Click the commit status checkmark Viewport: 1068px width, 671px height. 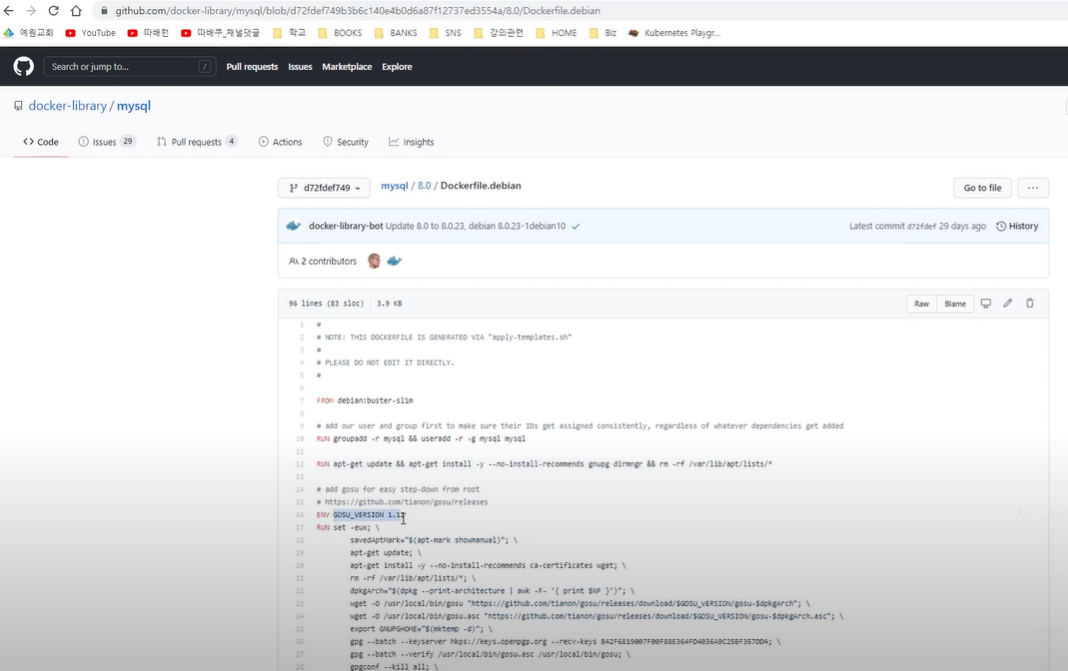pos(576,226)
